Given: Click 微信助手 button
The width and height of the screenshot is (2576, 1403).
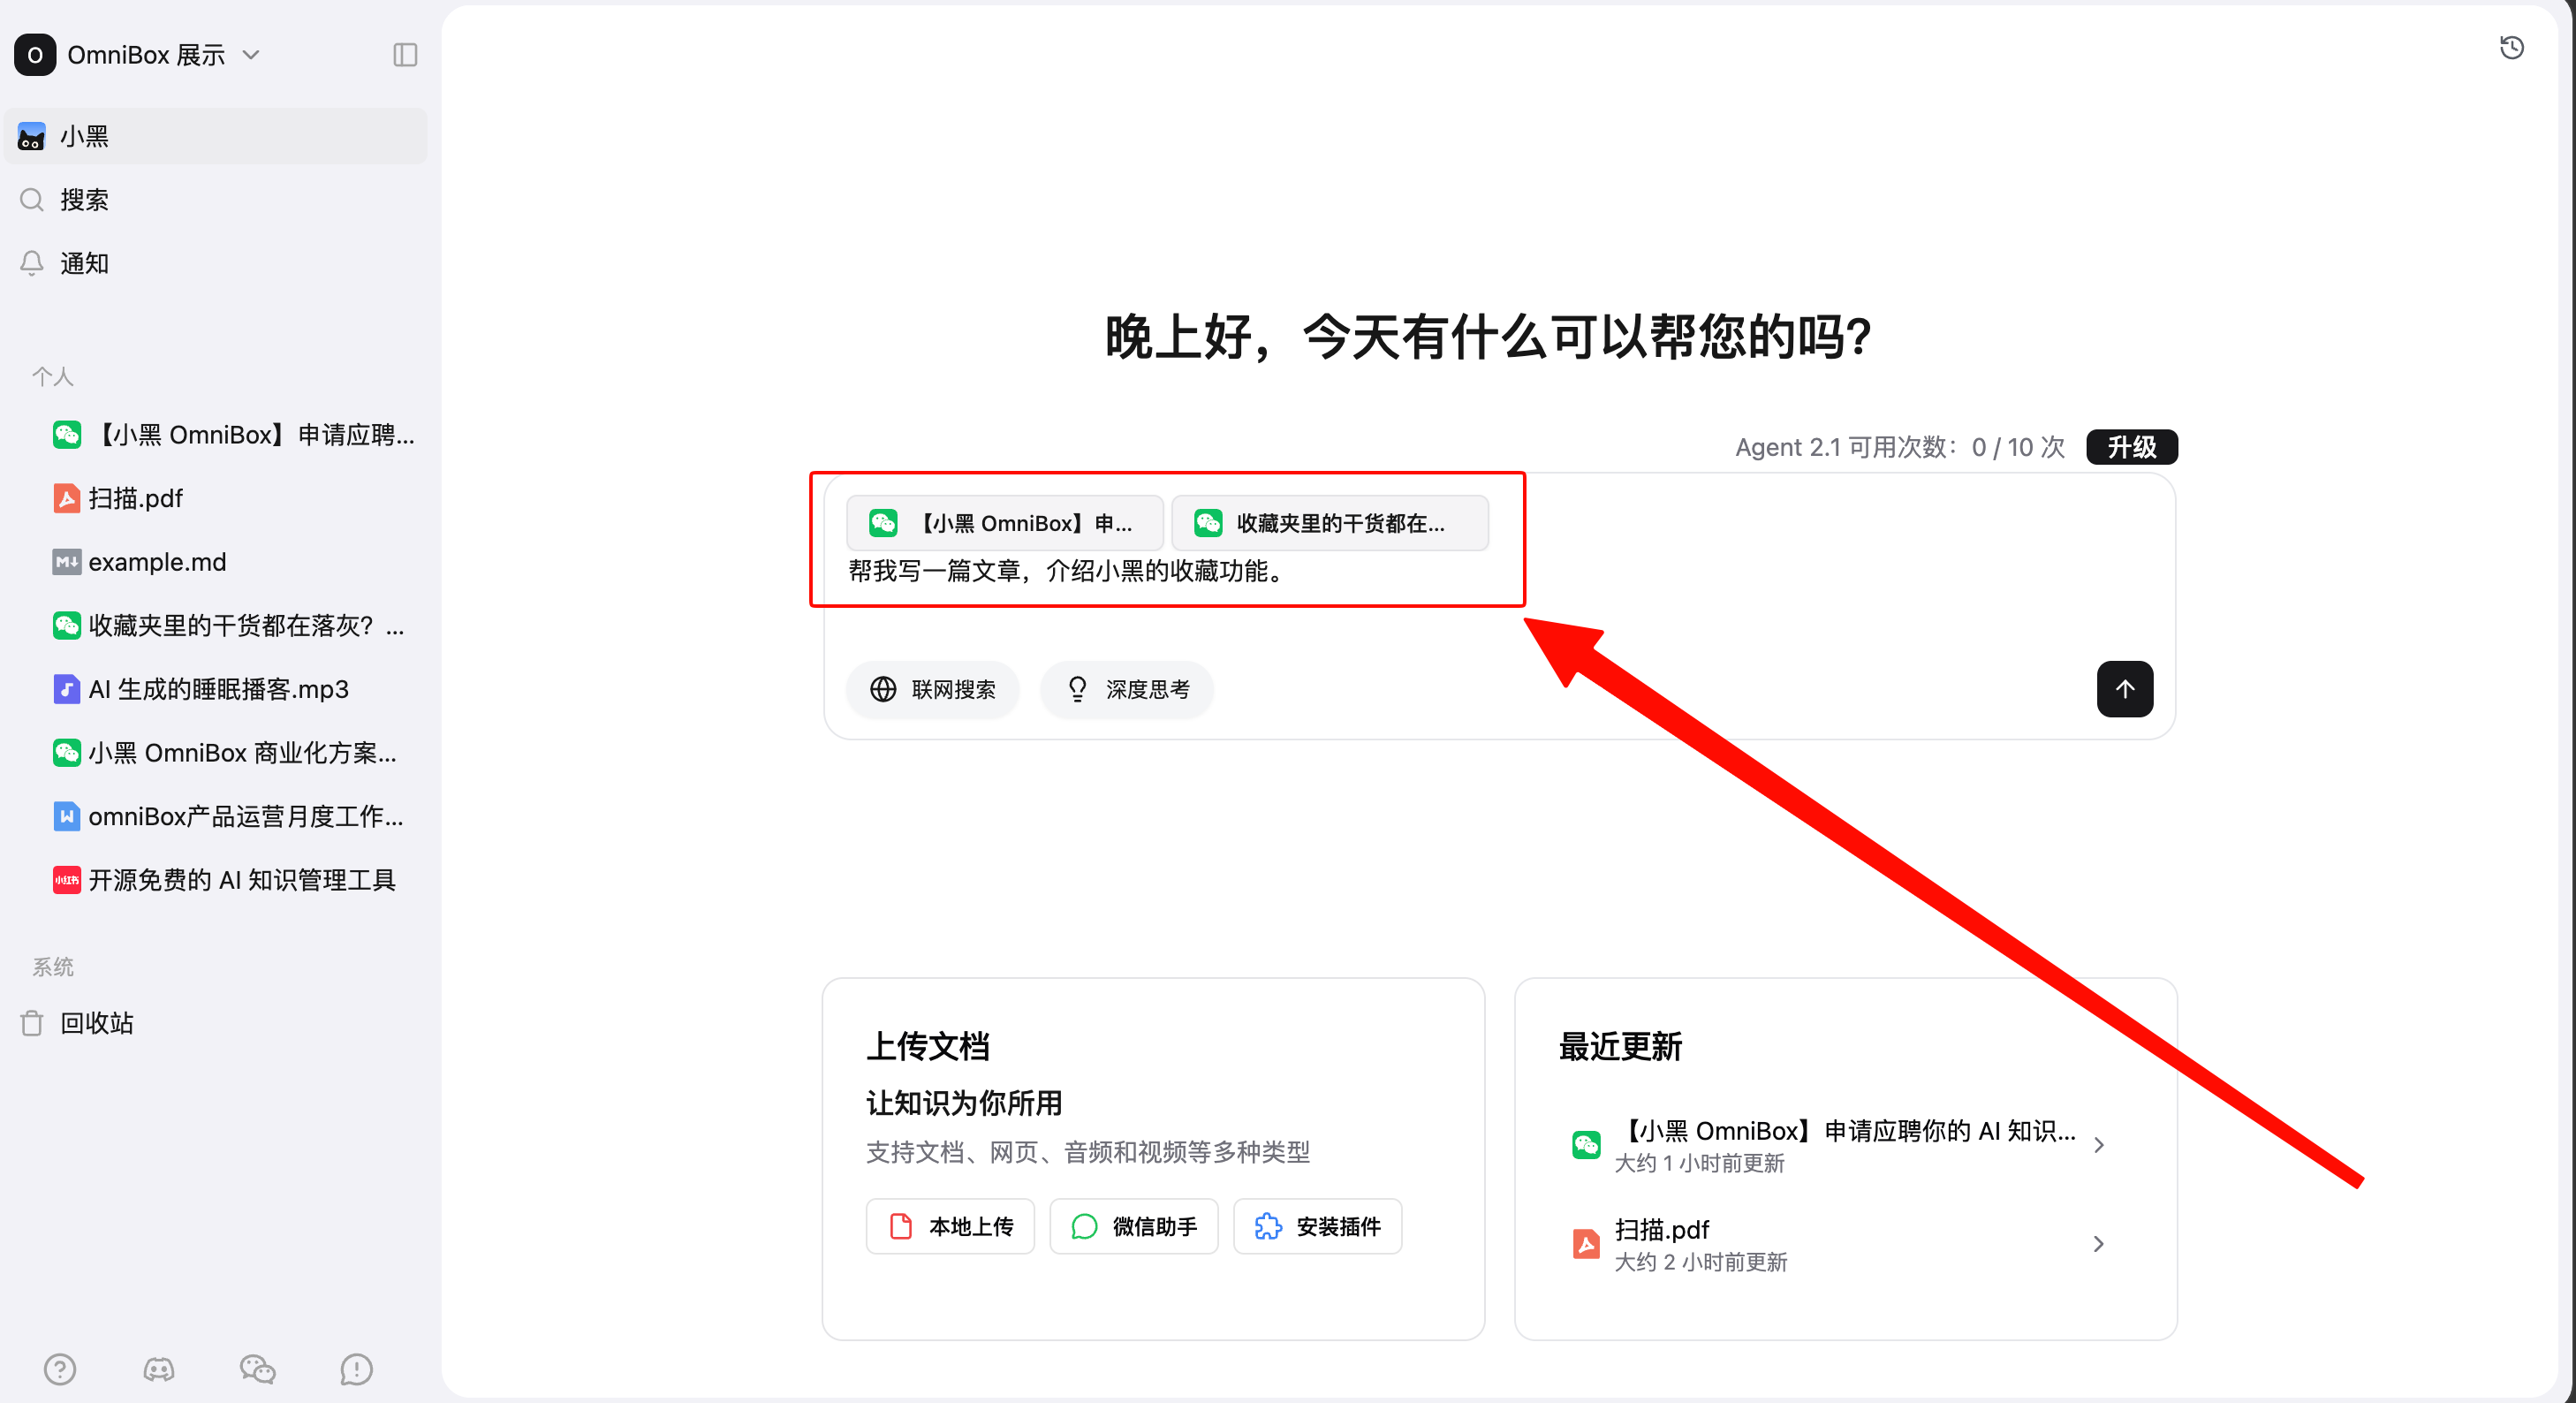Looking at the screenshot, I should tap(1134, 1226).
